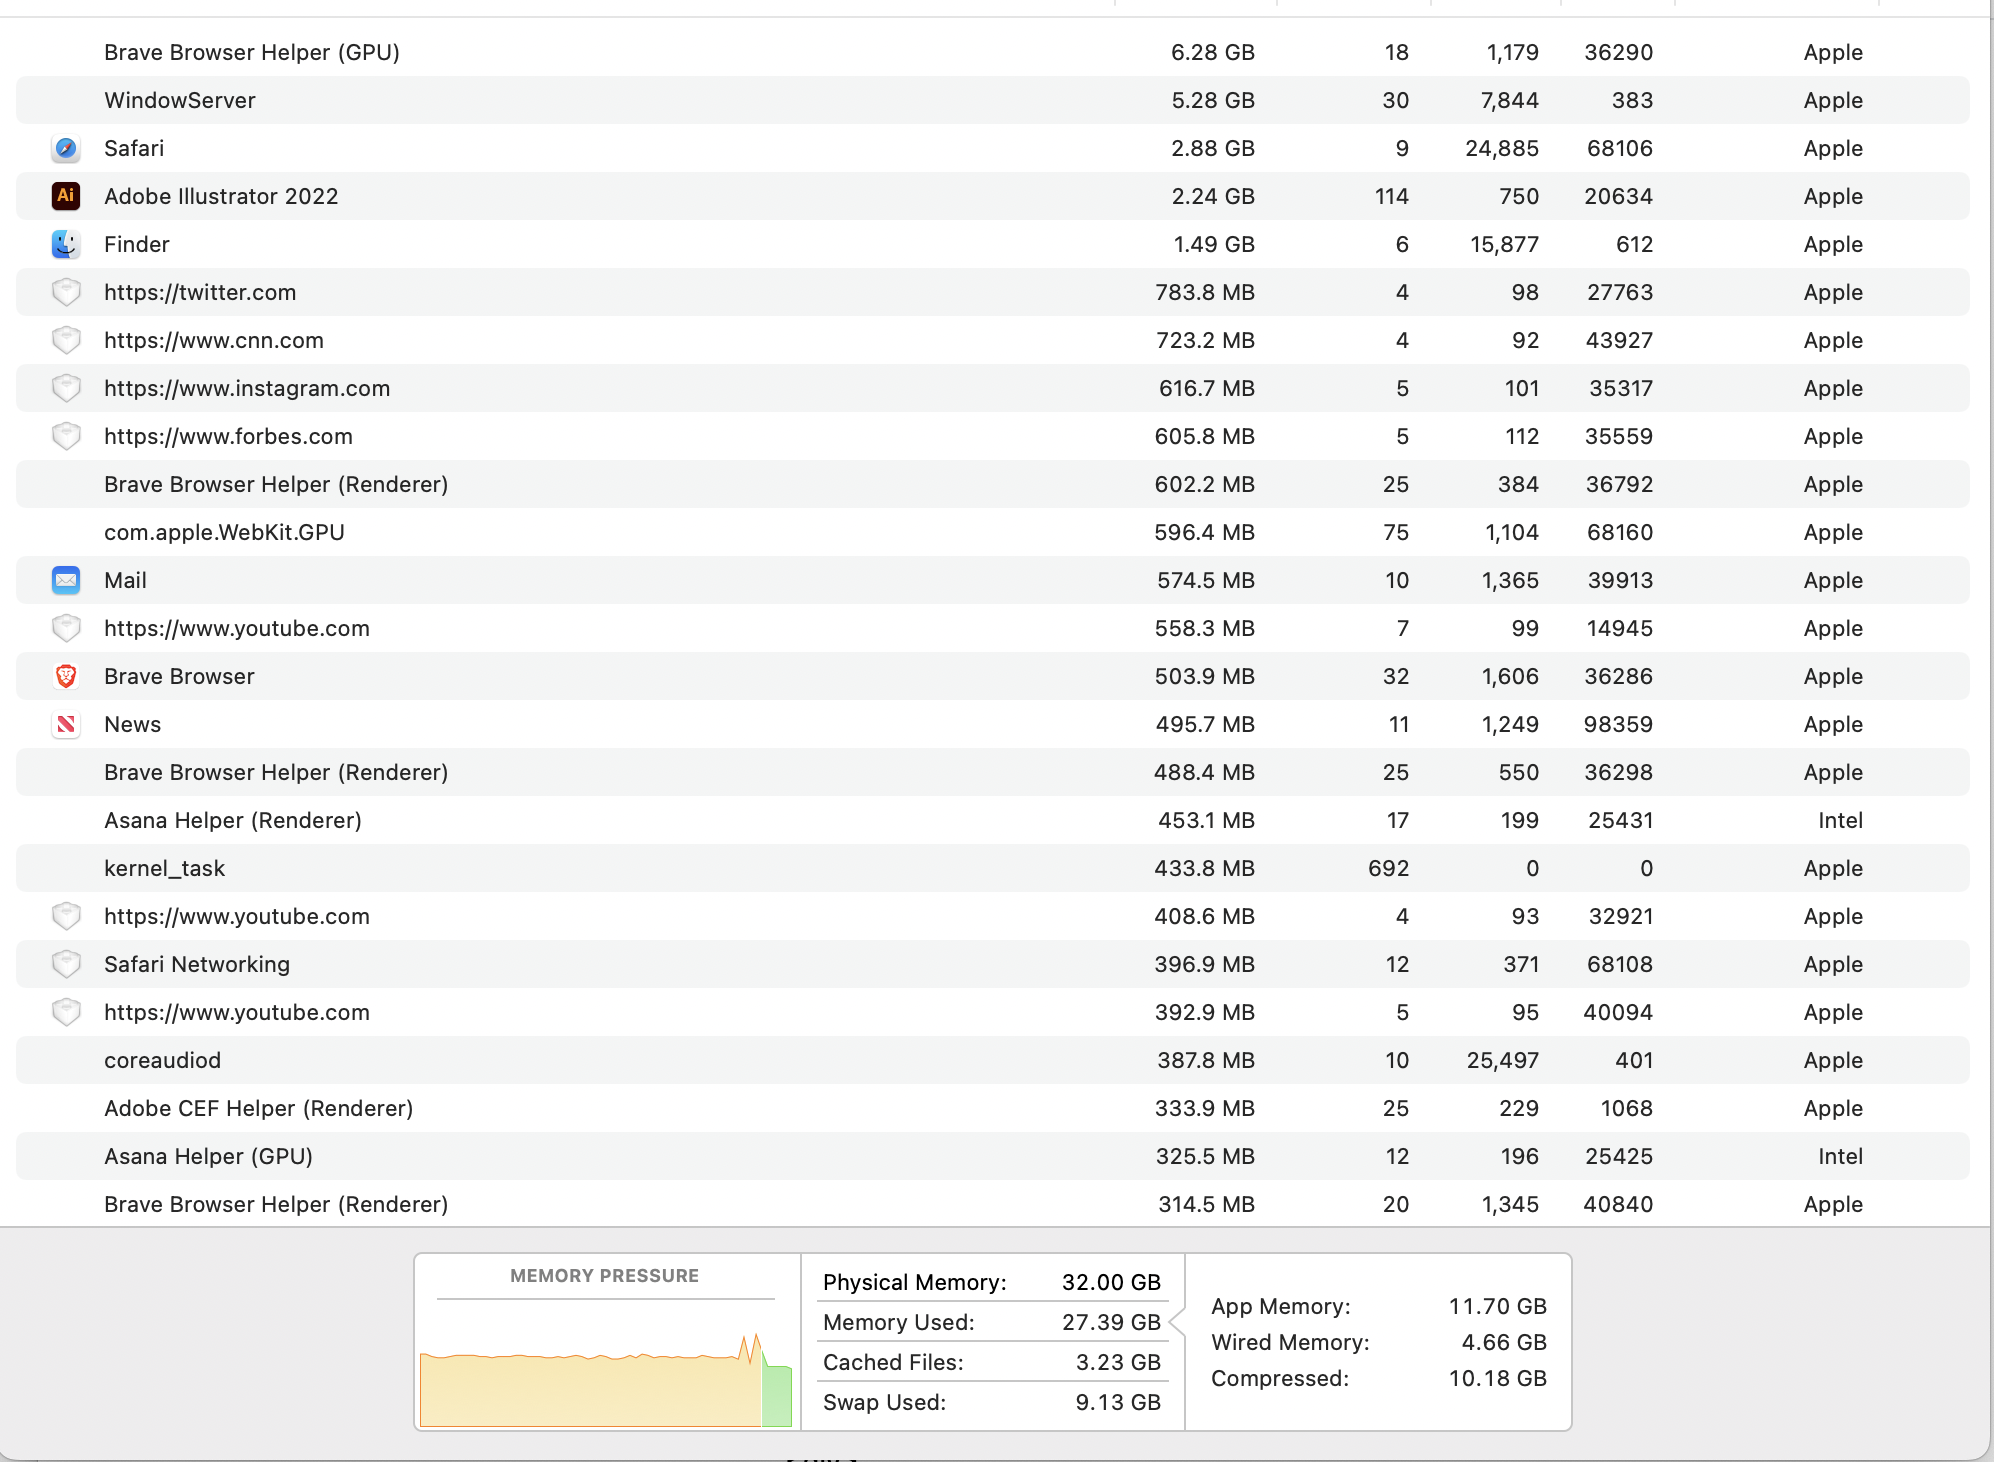Image resolution: width=1994 pixels, height=1462 pixels.
Task: Select the Brave Browser process name
Action: [x=179, y=676]
